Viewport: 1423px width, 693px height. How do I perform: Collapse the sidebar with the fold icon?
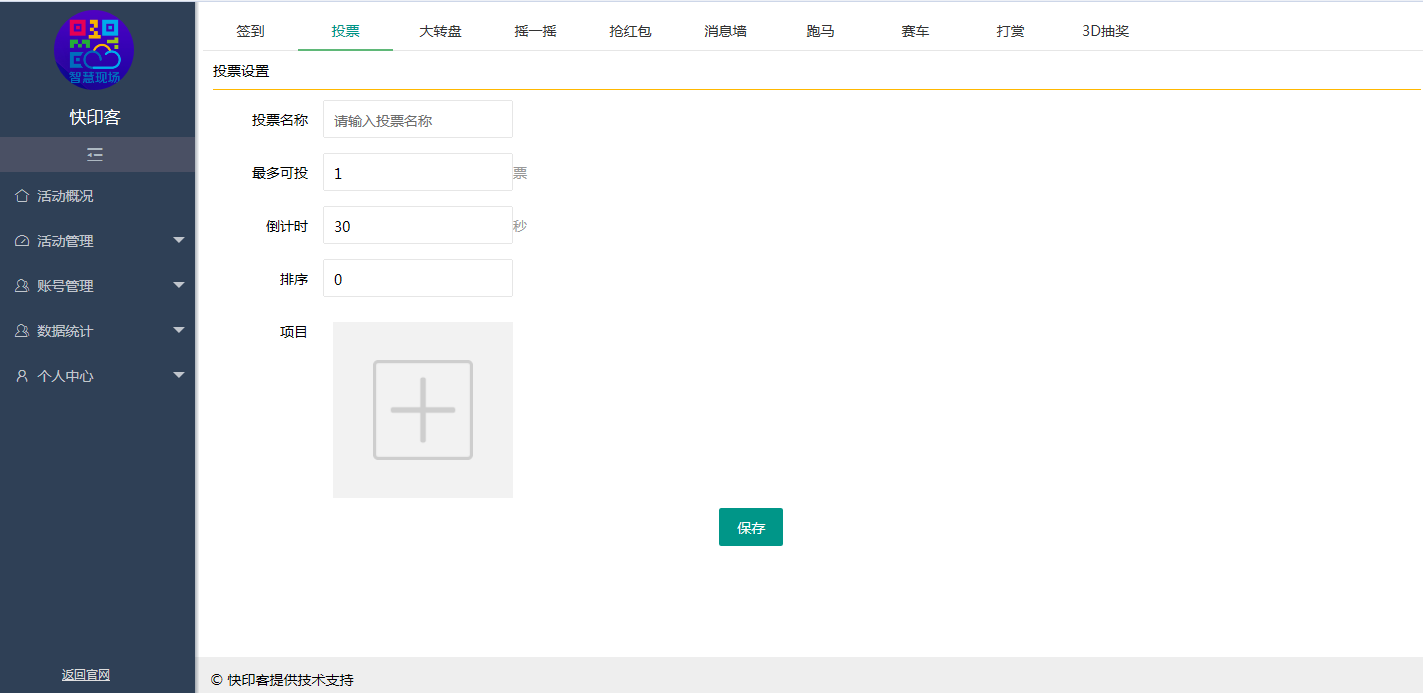pyautogui.click(x=95, y=155)
